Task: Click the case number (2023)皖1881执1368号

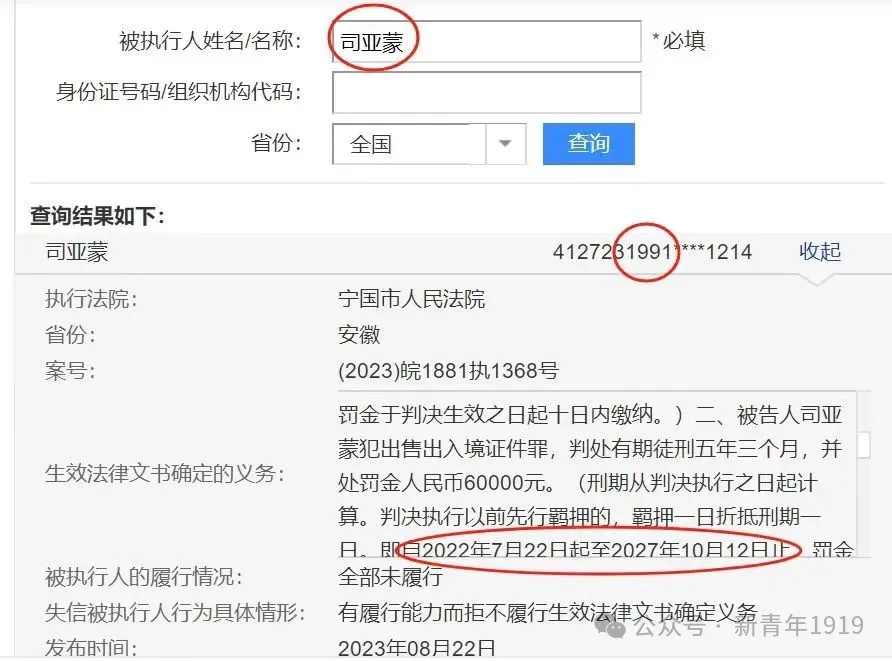Action: pyautogui.click(x=448, y=371)
